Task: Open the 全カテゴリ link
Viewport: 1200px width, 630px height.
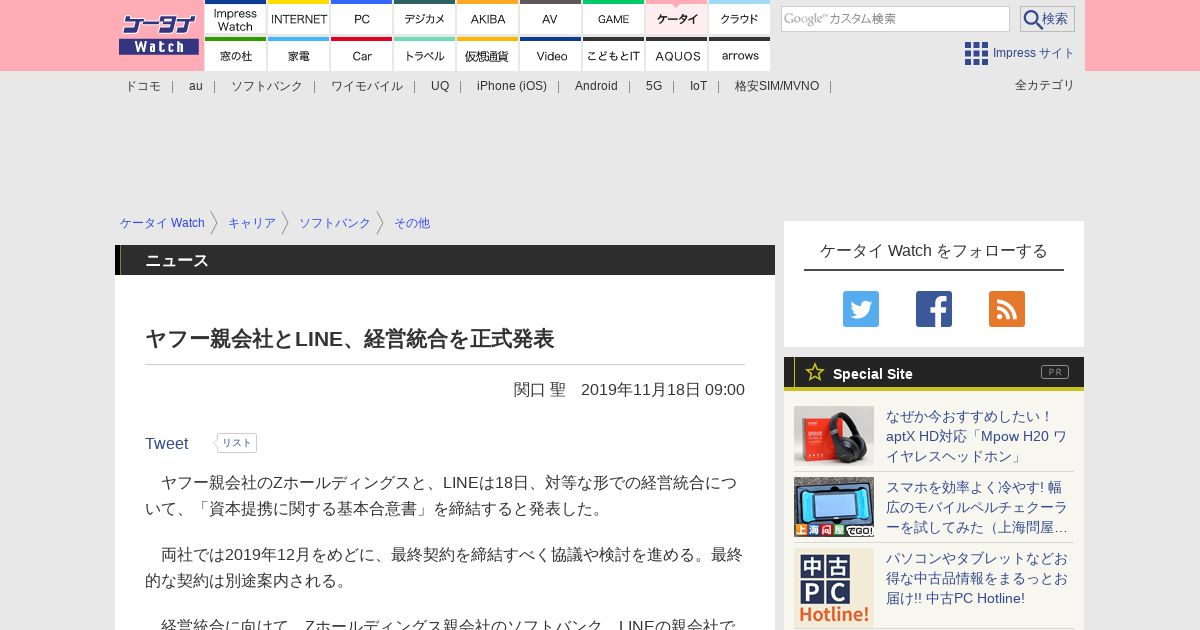Action: 1045,85
